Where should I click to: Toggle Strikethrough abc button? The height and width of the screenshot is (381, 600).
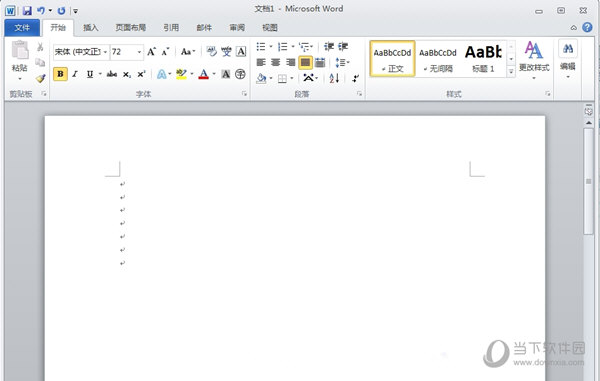[112, 74]
